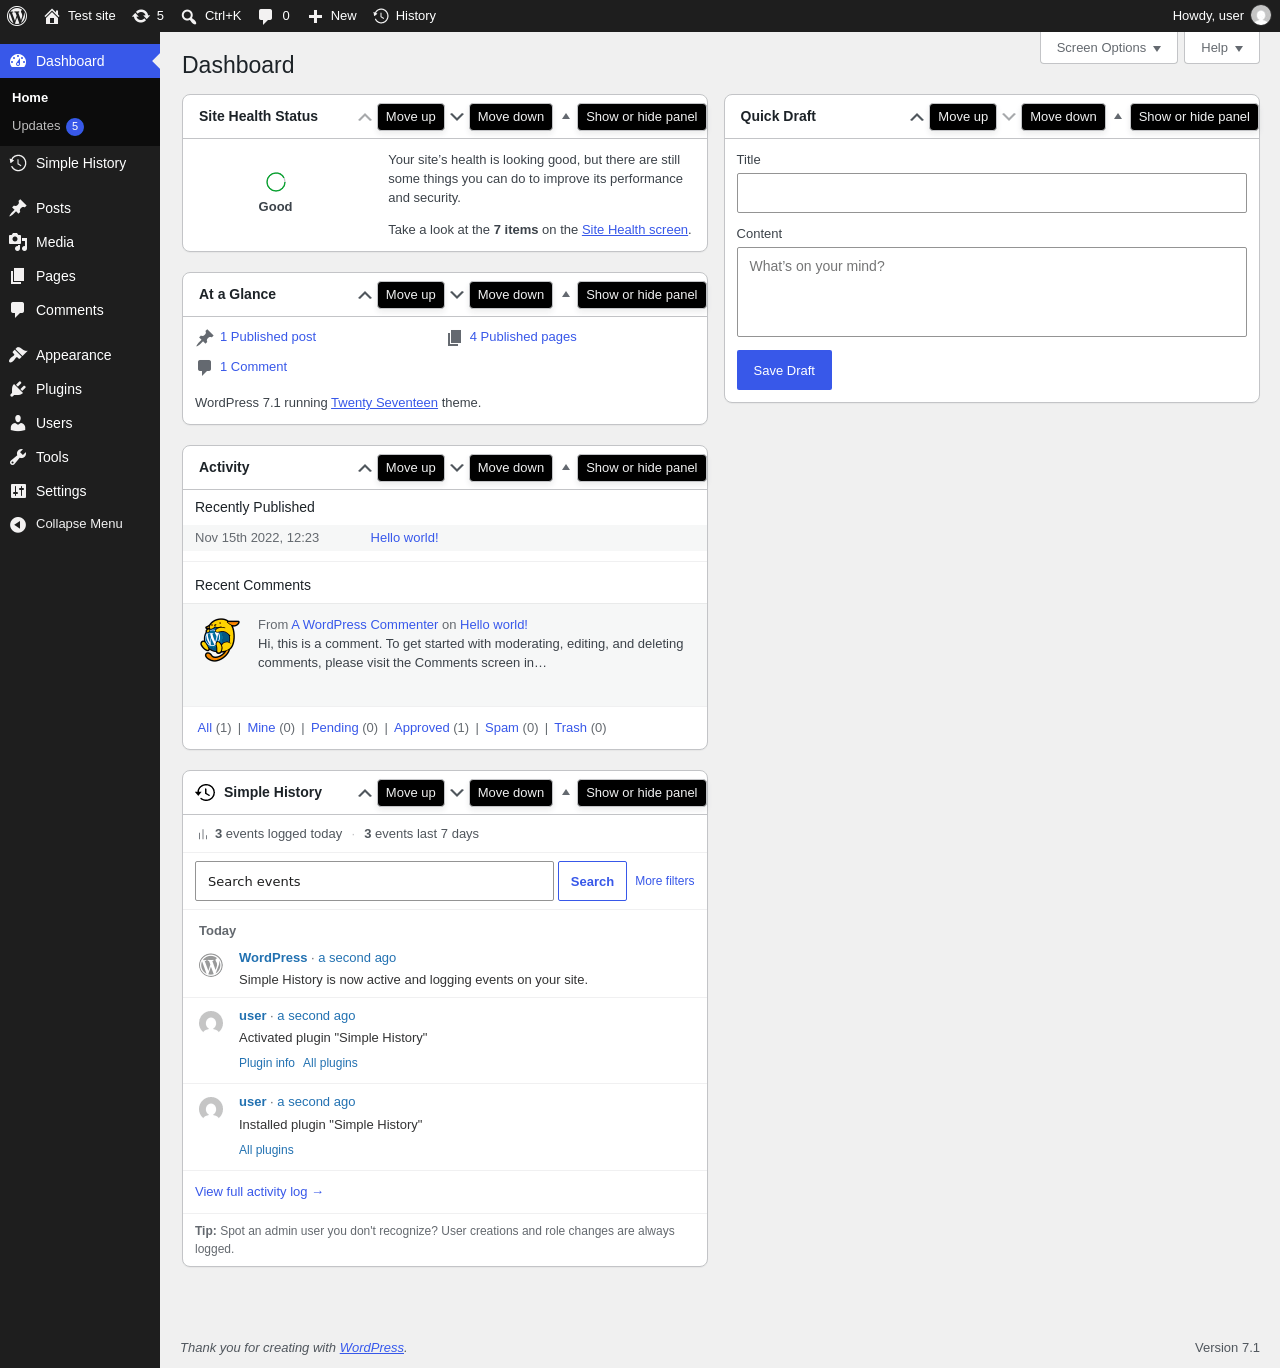Click the plus New icon
The height and width of the screenshot is (1368, 1280).
pos(315,16)
